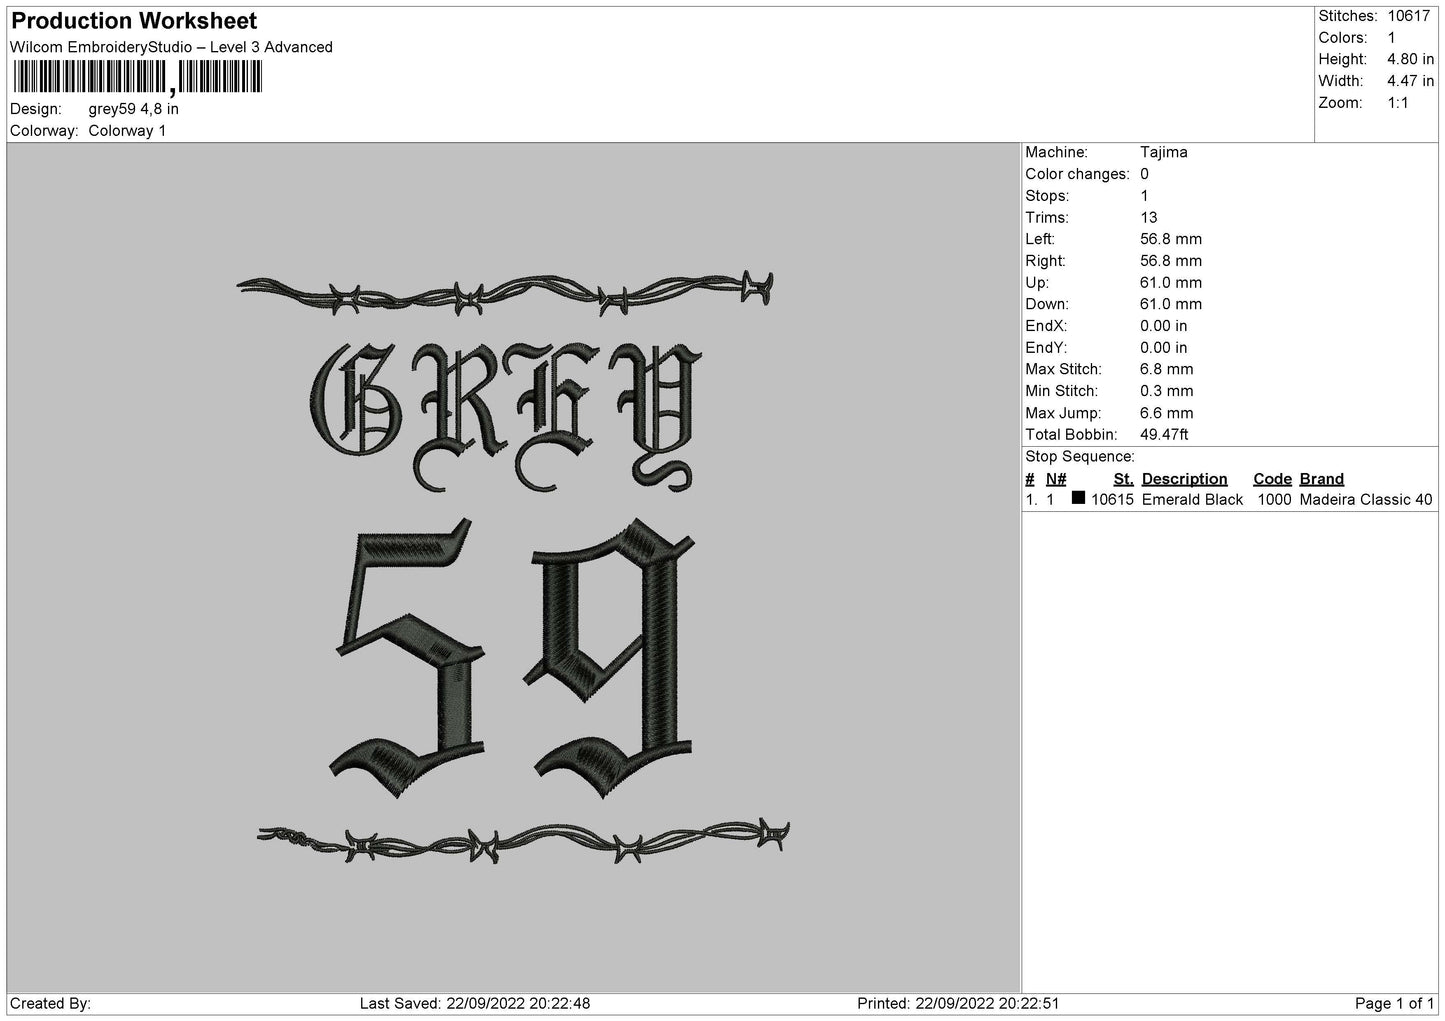Click the Page 1 of 1 indicator
1445x1021 pixels.
[1394, 1004]
